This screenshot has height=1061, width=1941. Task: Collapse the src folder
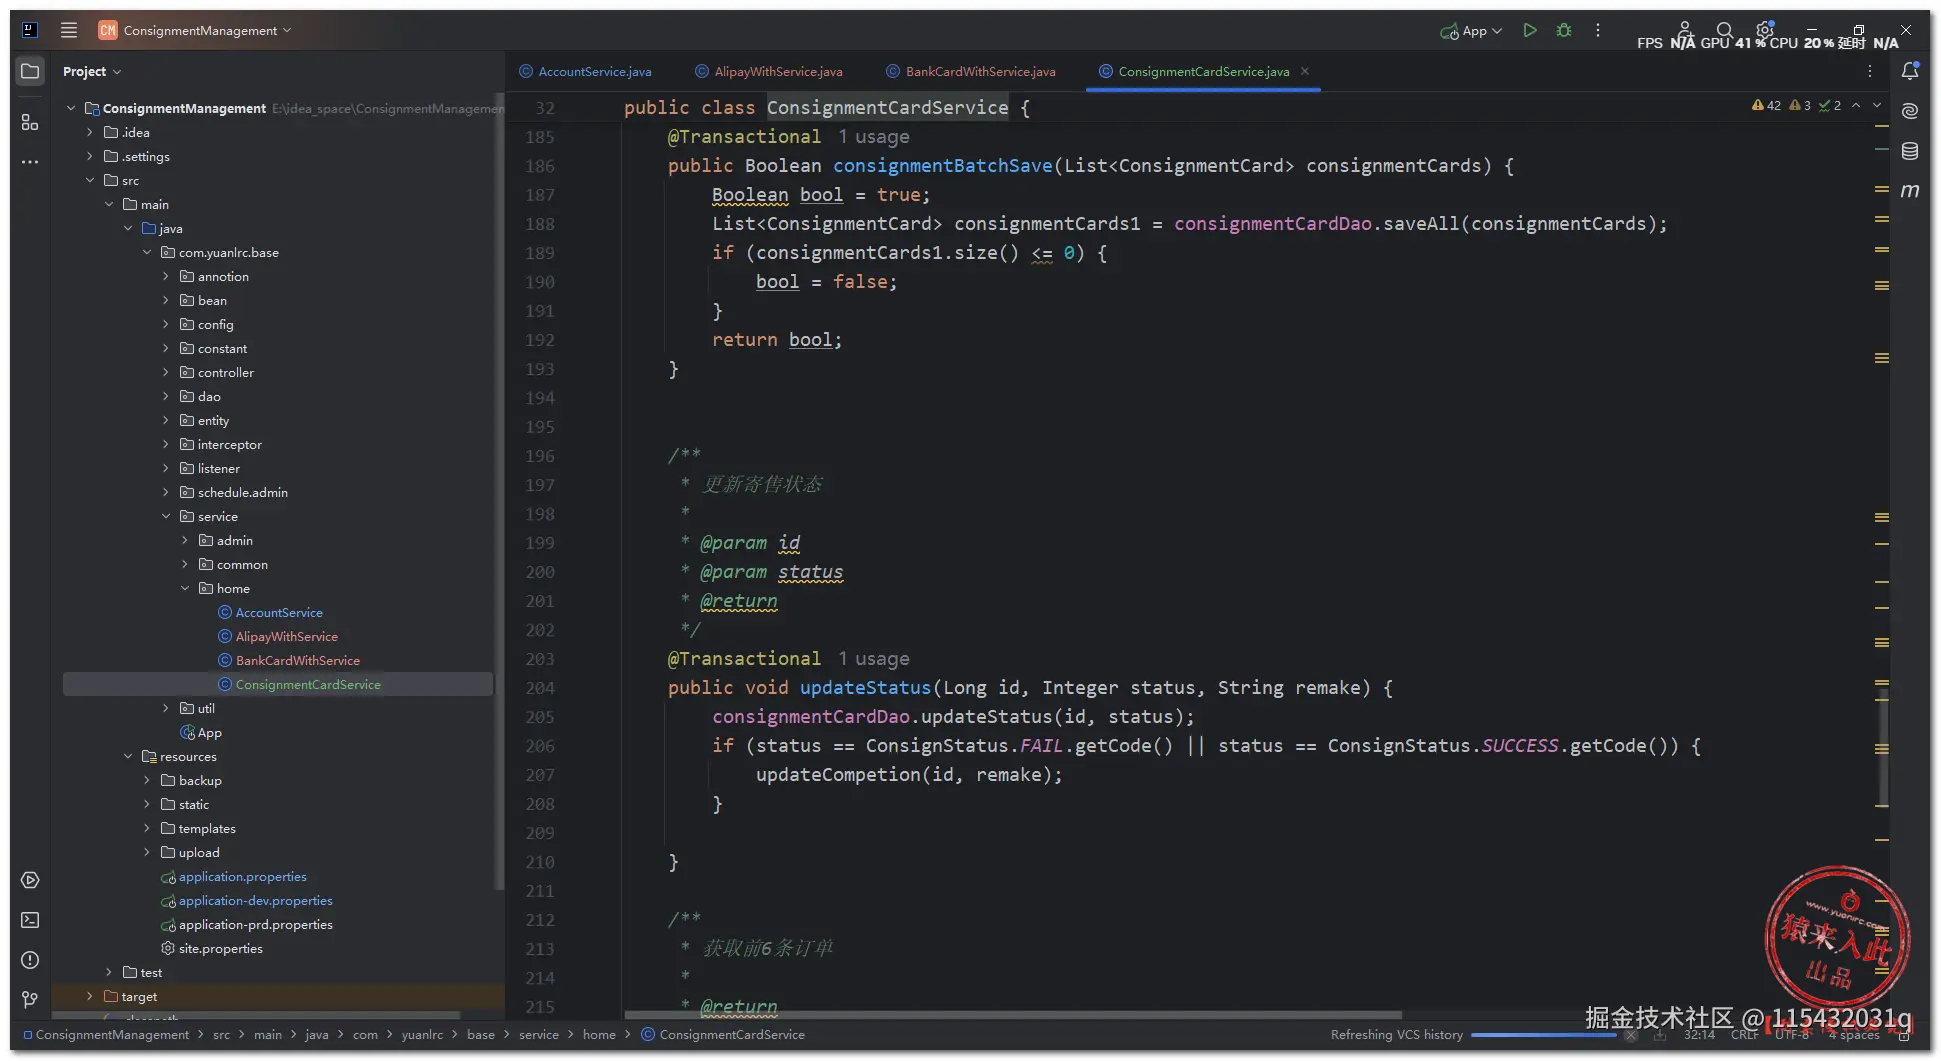coord(90,180)
